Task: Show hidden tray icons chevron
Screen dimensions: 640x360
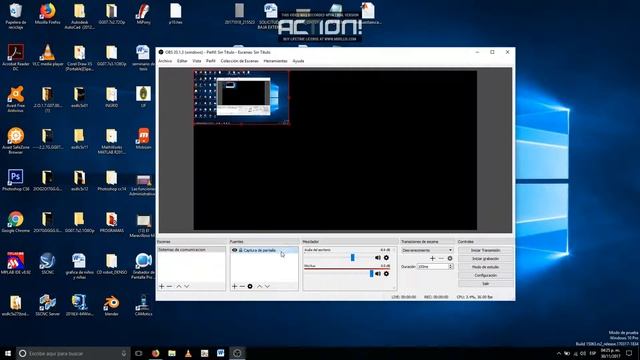Action: (x=559, y=353)
